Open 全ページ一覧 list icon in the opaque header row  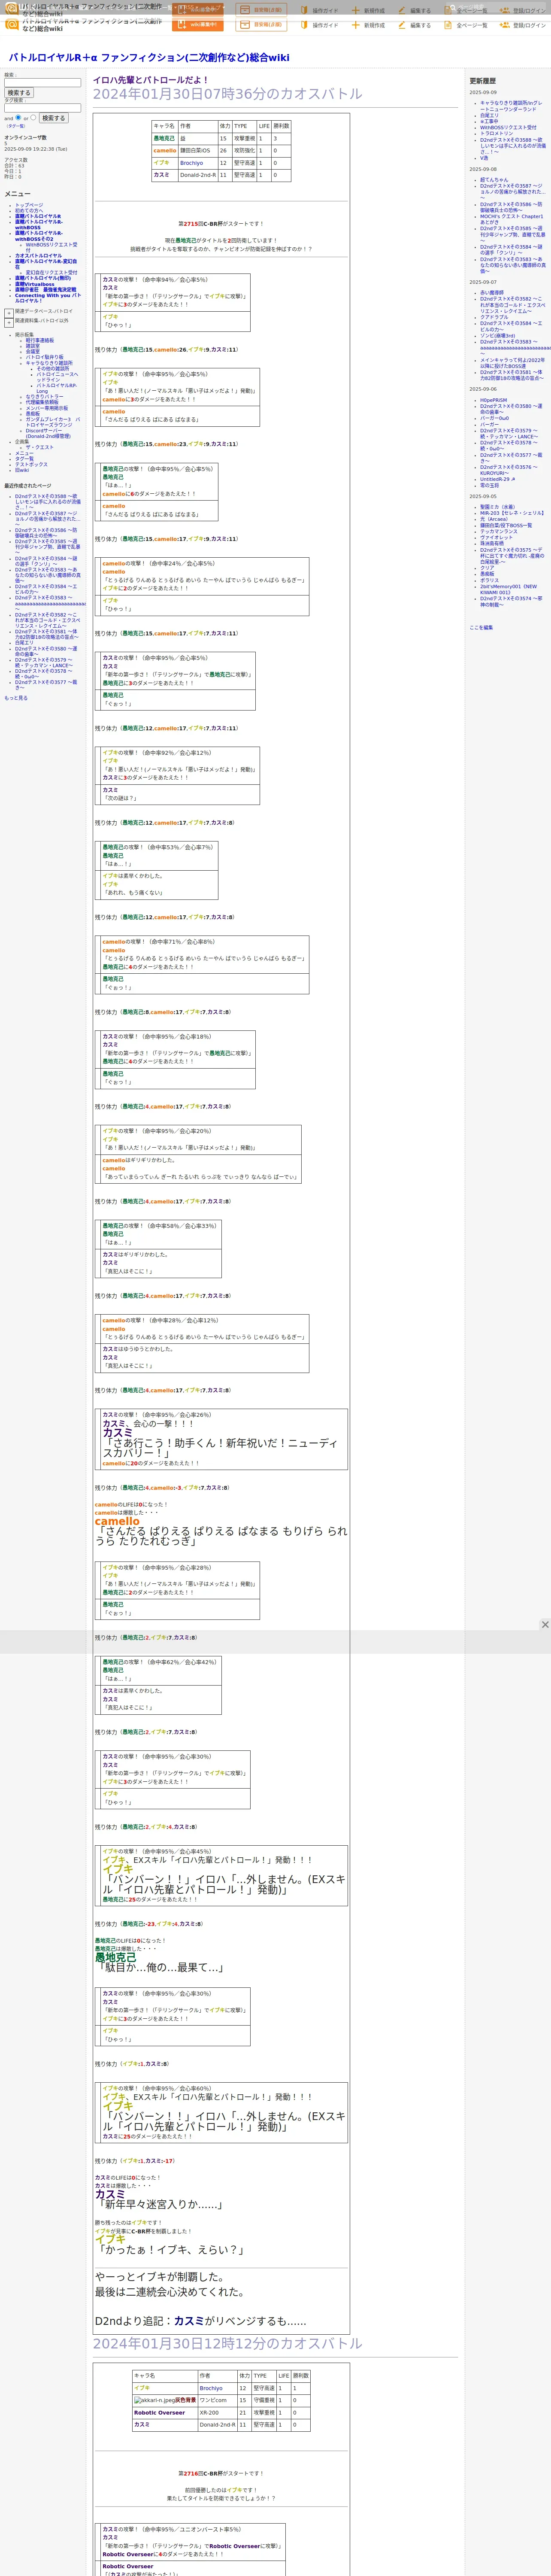[449, 25]
